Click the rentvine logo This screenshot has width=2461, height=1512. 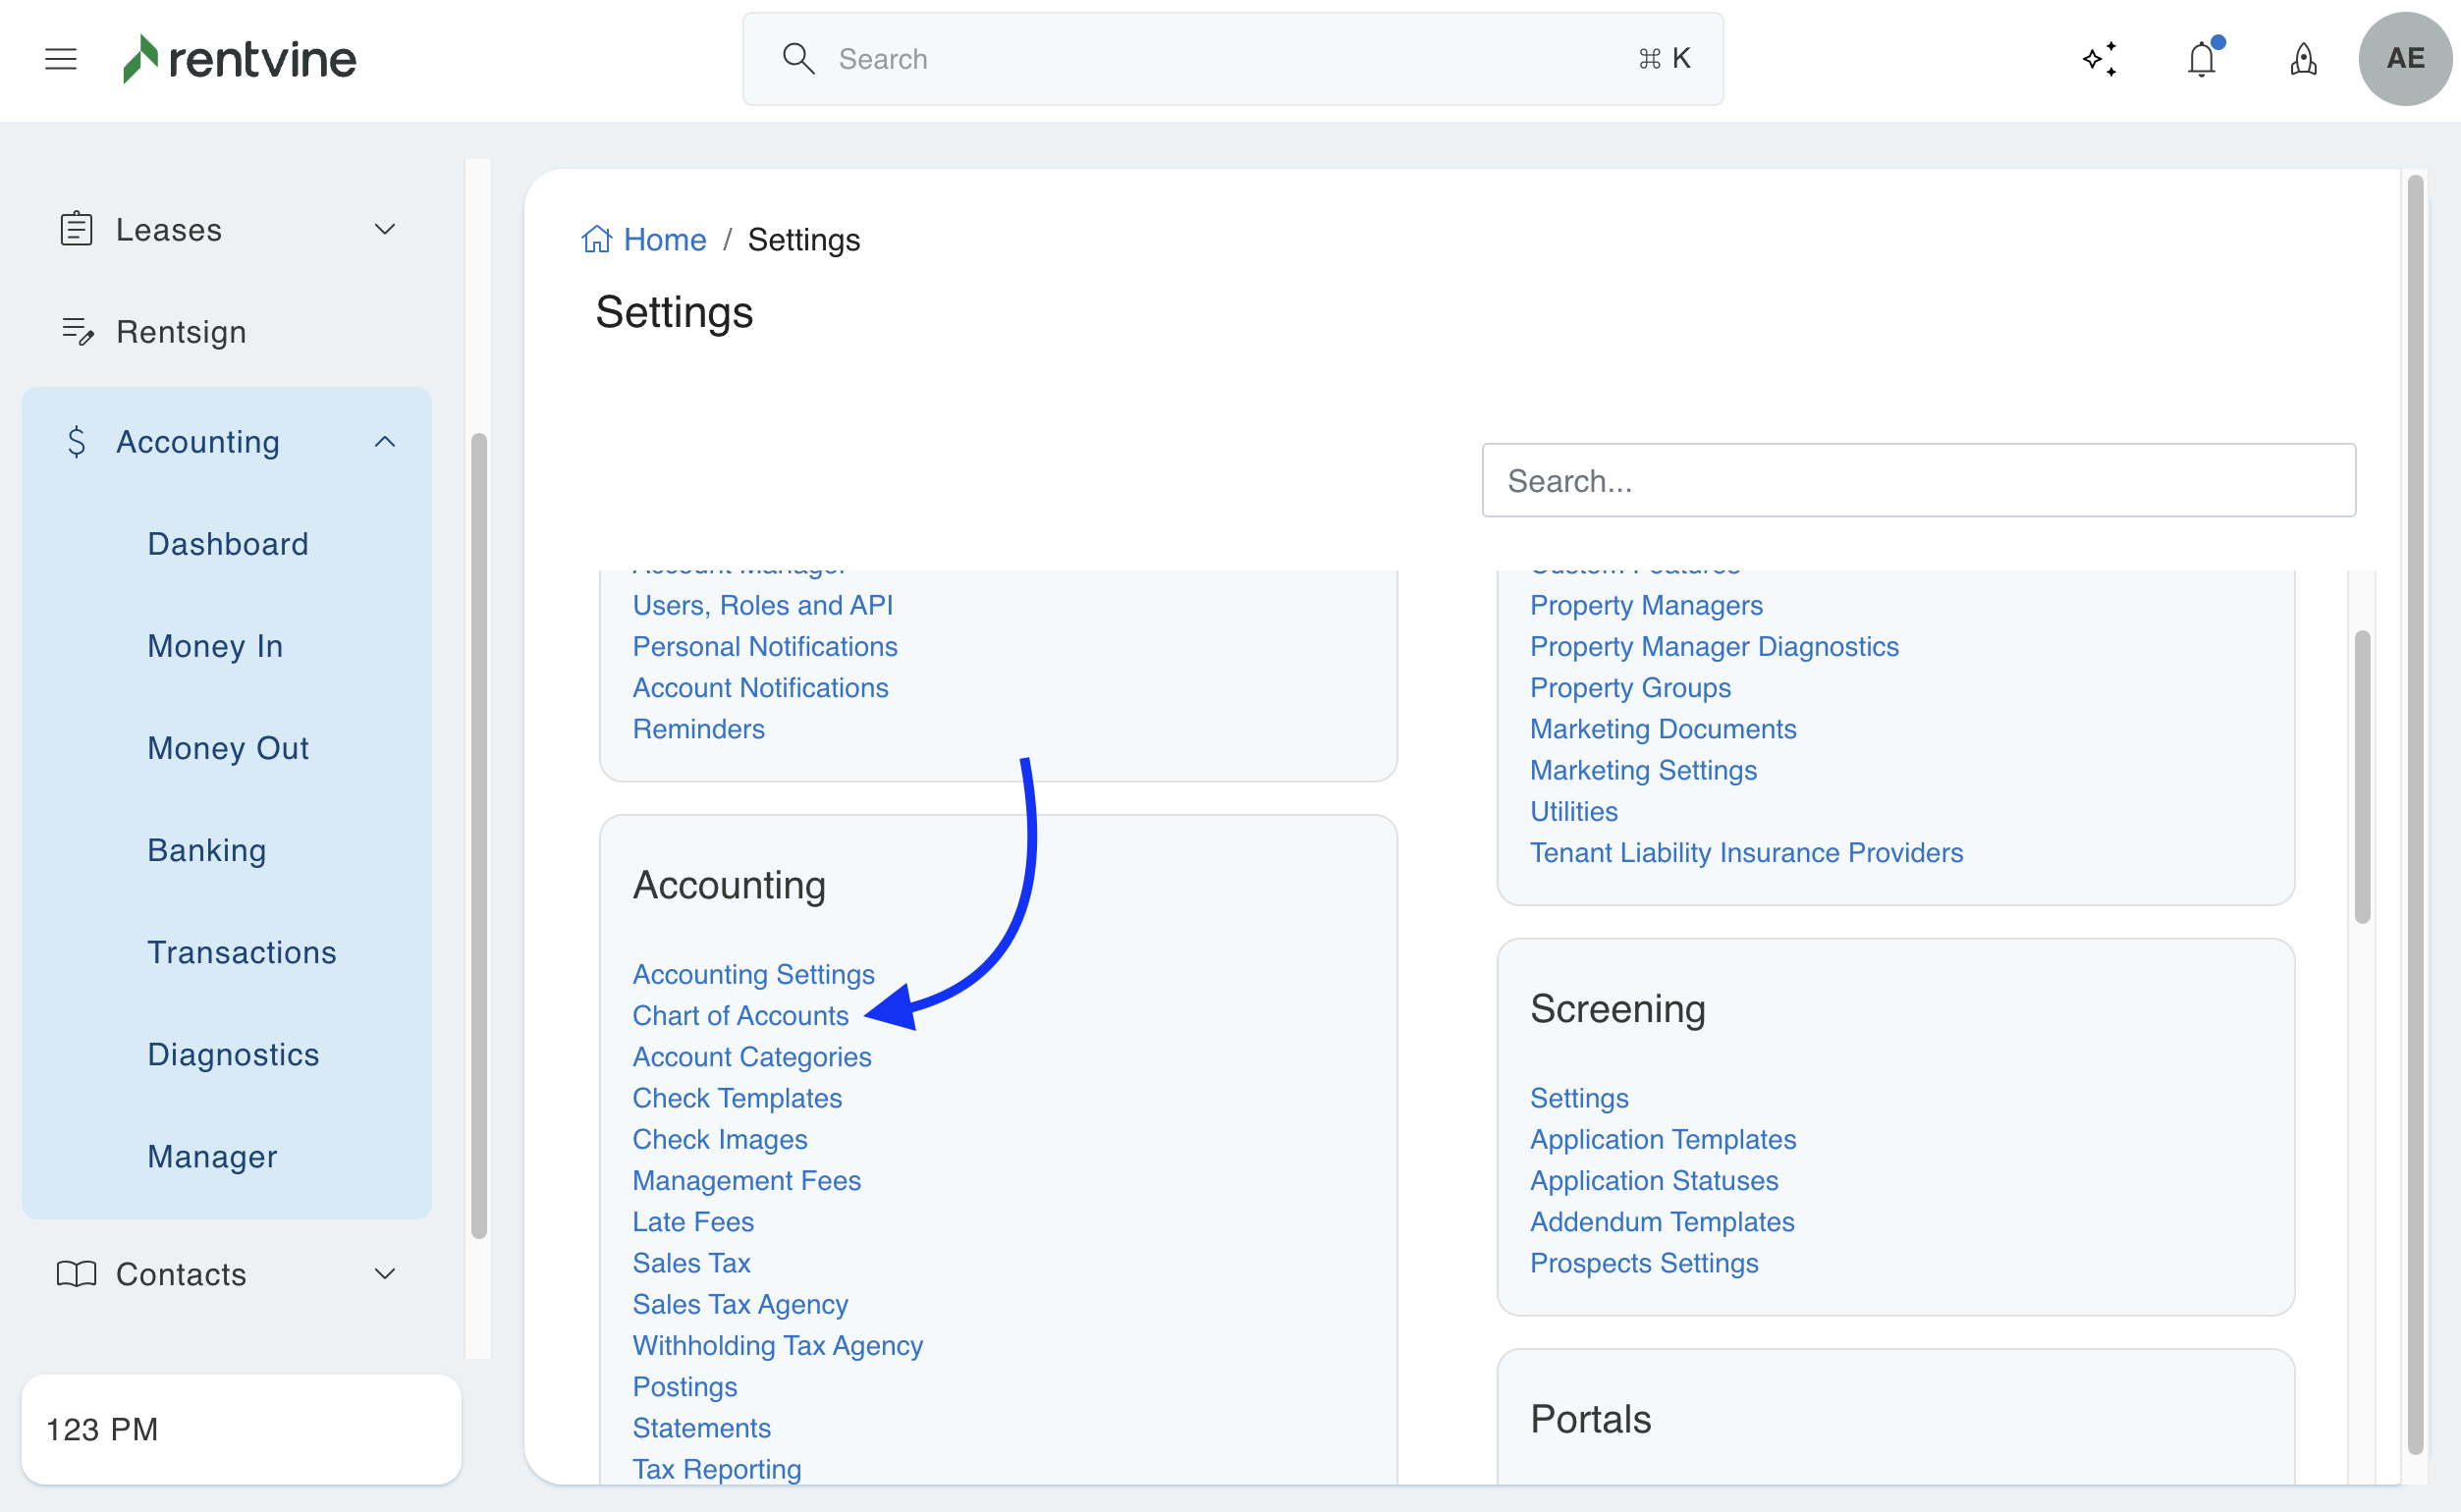pos(240,59)
